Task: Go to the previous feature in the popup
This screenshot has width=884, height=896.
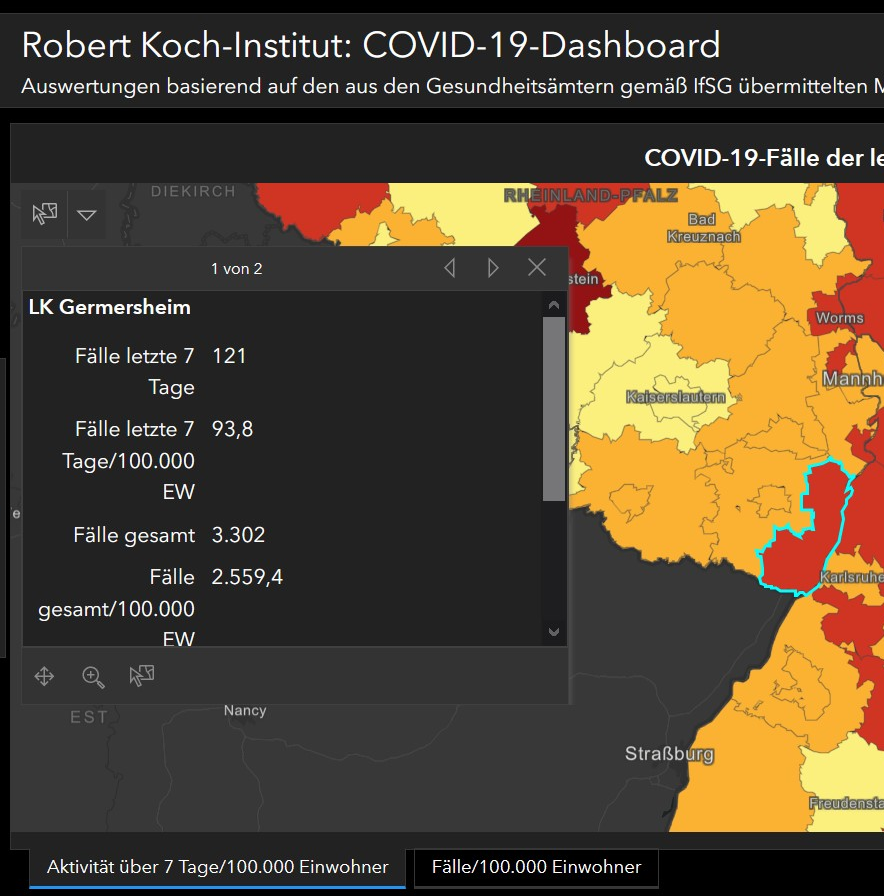Action: 450,267
